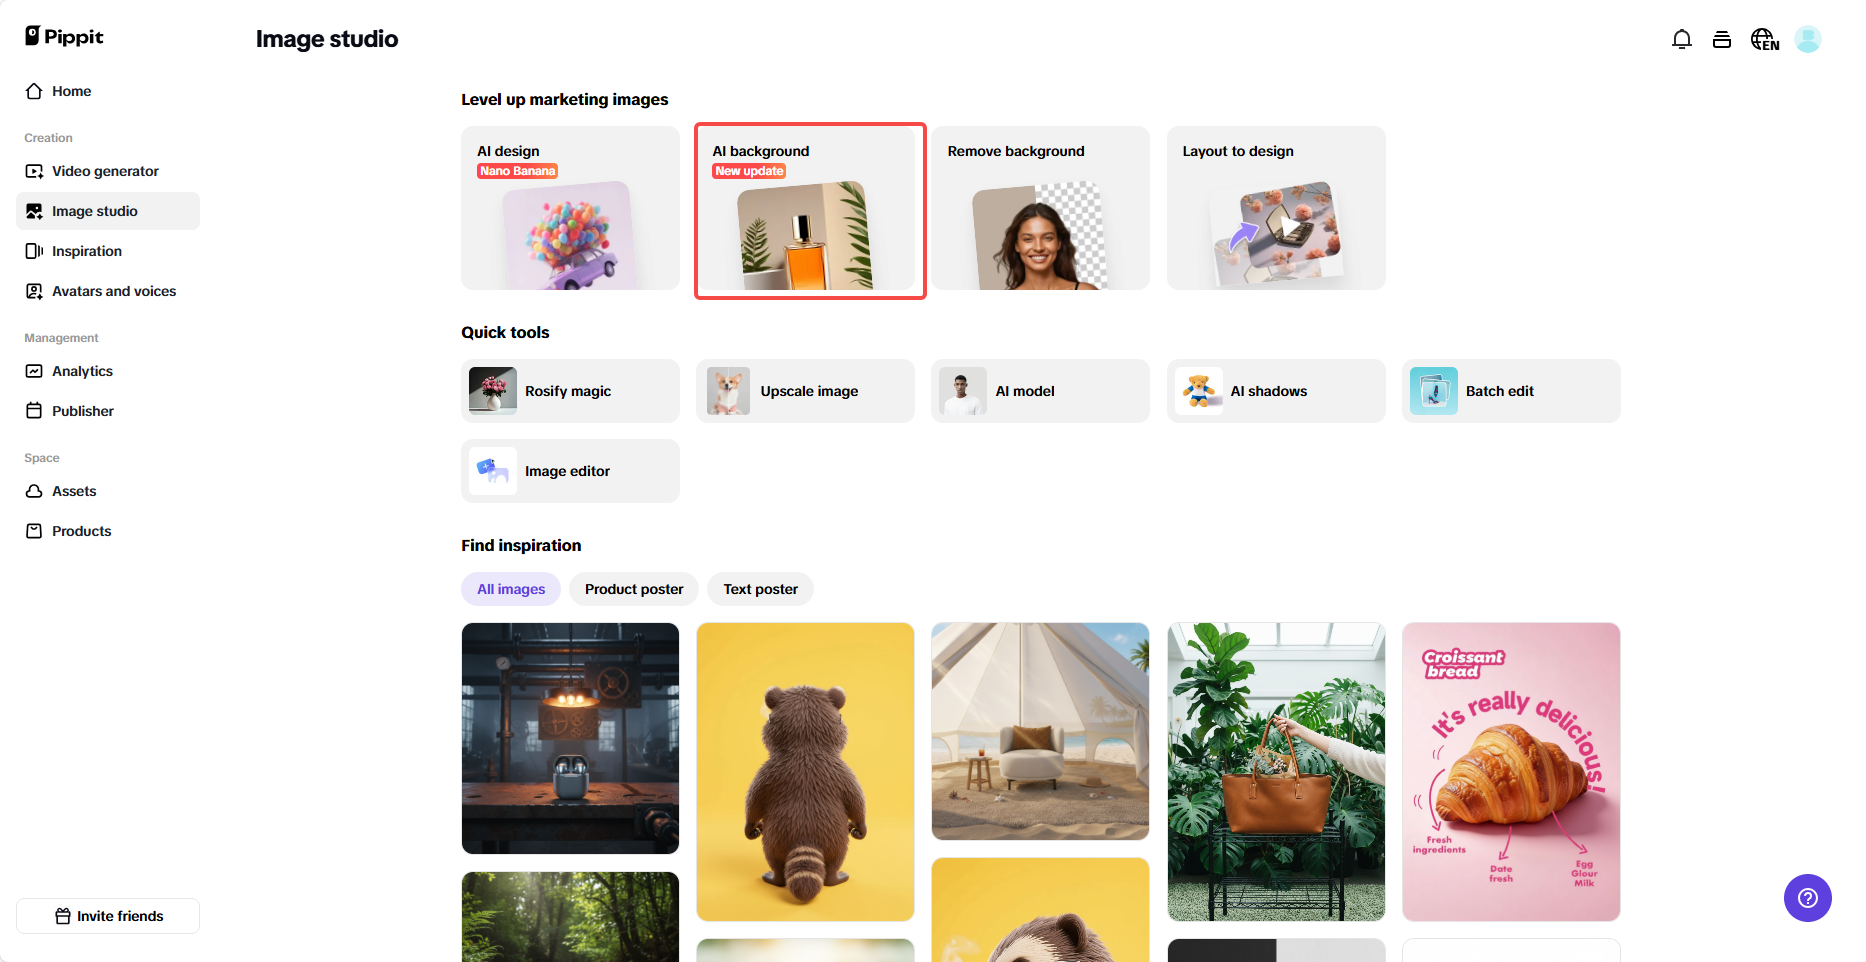The image size is (1866, 962).
Task: Open the help question mark bubble
Action: (x=1807, y=898)
